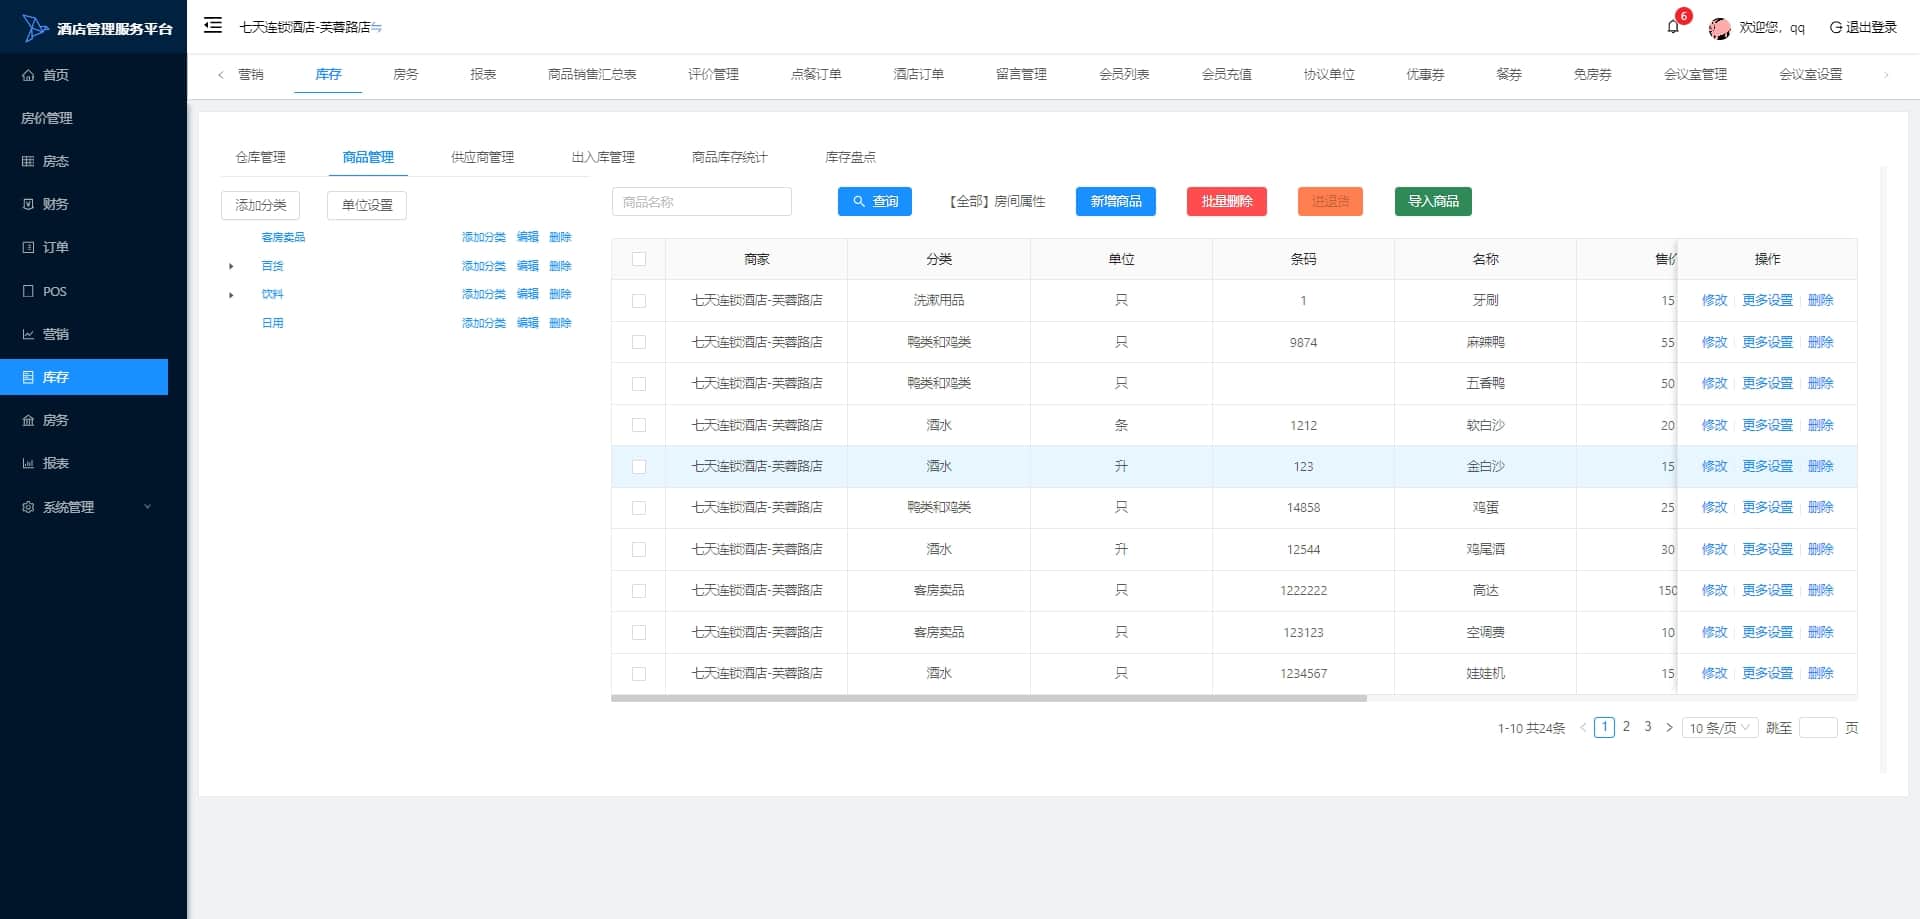Switch to the 供应商管理 tab
The height and width of the screenshot is (919, 1920).
point(482,157)
